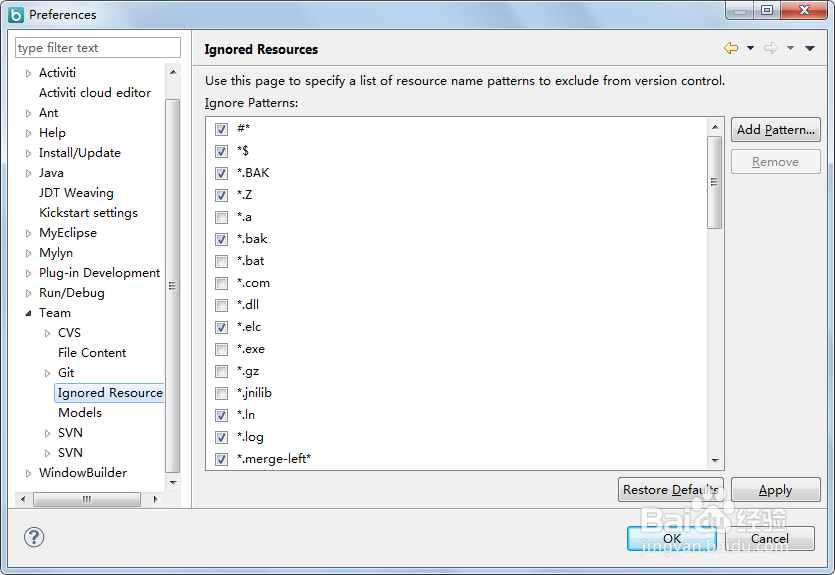Image resolution: width=835 pixels, height=575 pixels.
Task: Expand the Ant tree node
Action: click(28, 113)
